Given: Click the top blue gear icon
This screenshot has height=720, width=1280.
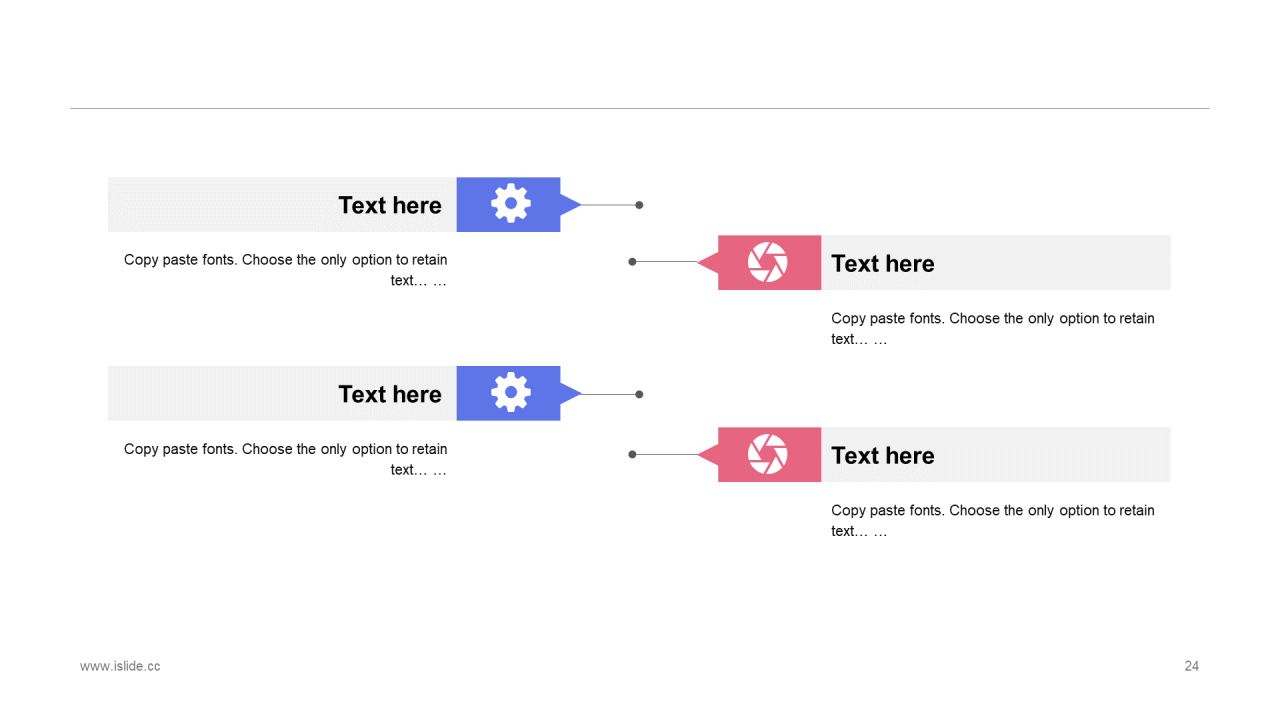Looking at the screenshot, I should [511, 204].
